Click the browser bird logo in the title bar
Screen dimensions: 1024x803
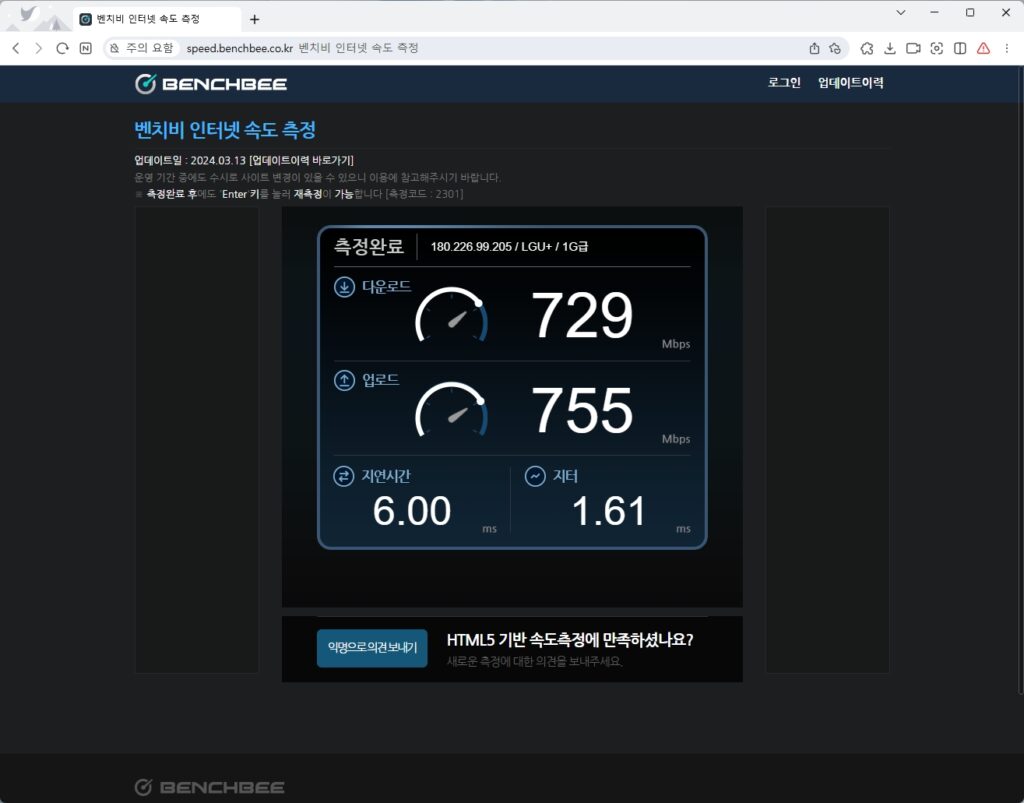(x=27, y=14)
